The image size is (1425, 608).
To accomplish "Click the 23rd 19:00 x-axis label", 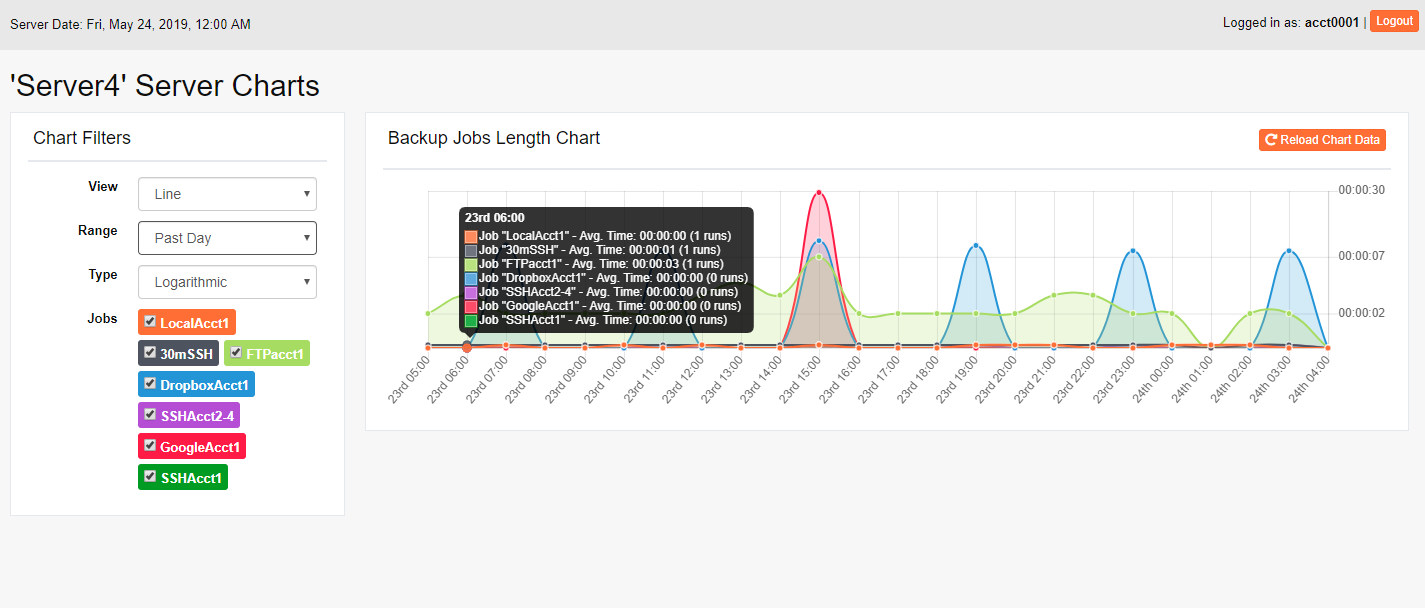I will (958, 380).
